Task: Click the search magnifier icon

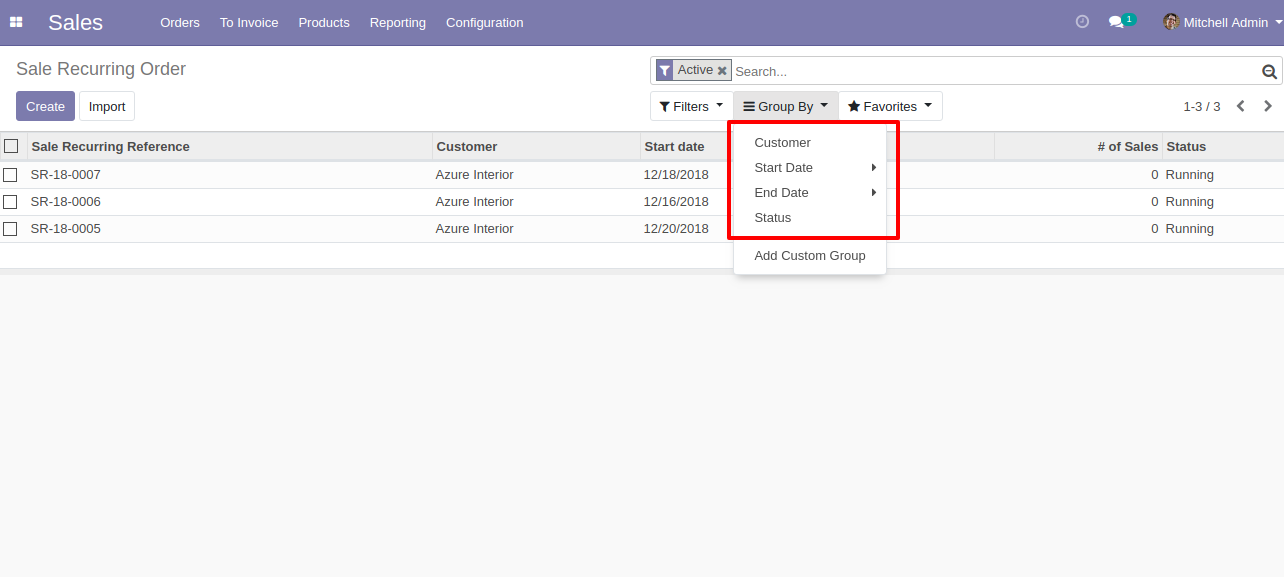Action: [1269, 71]
